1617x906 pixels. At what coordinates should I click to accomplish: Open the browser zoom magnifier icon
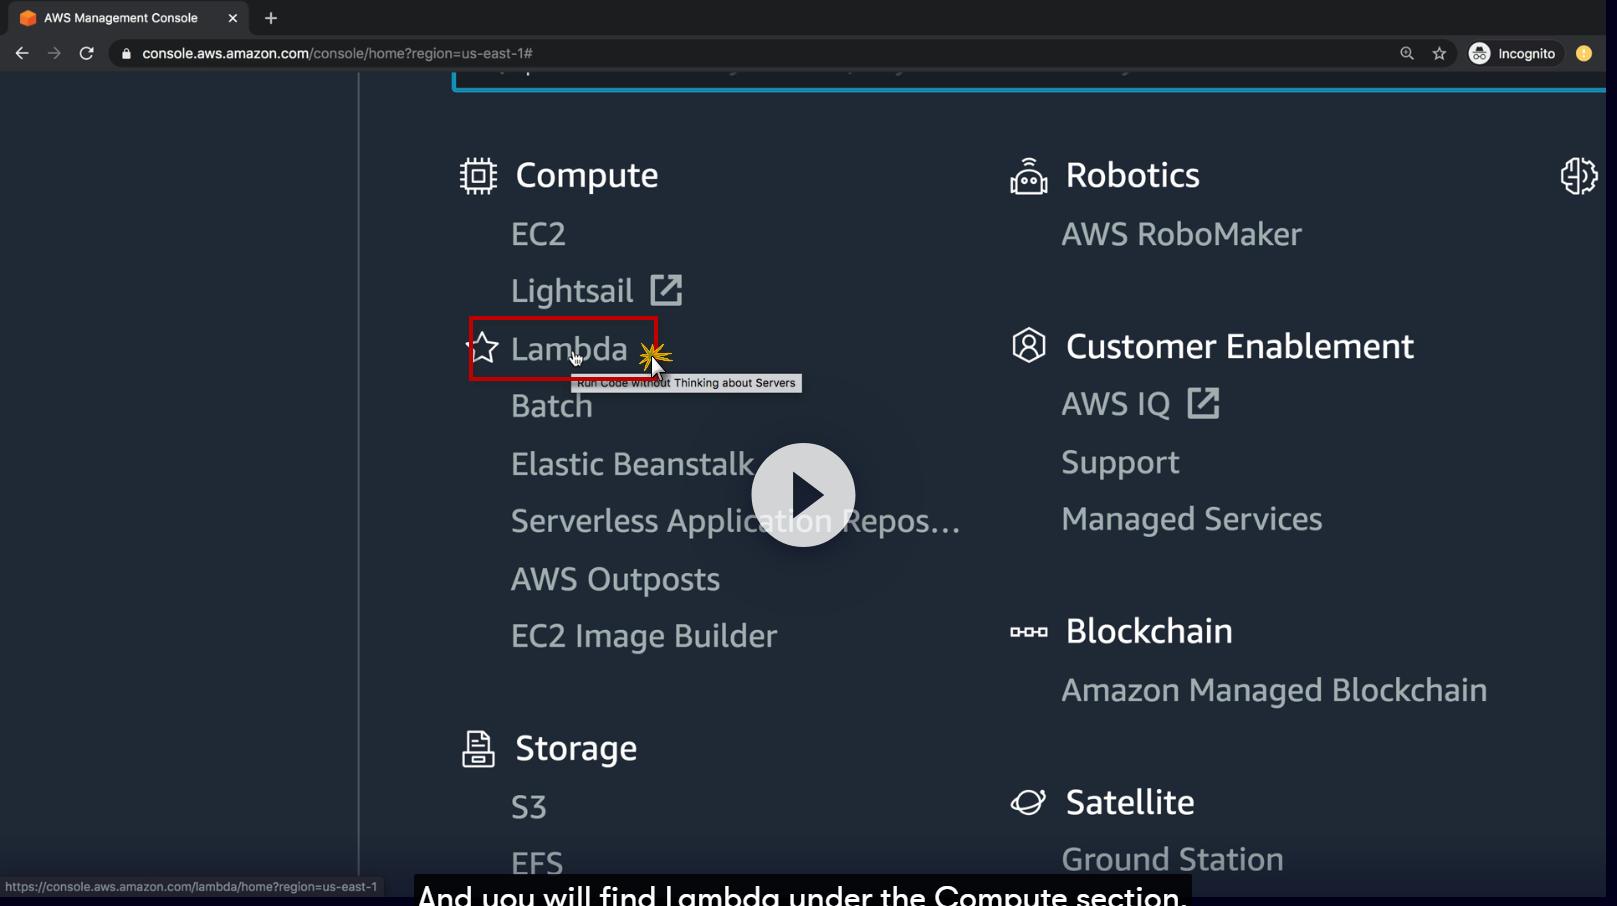(x=1407, y=54)
